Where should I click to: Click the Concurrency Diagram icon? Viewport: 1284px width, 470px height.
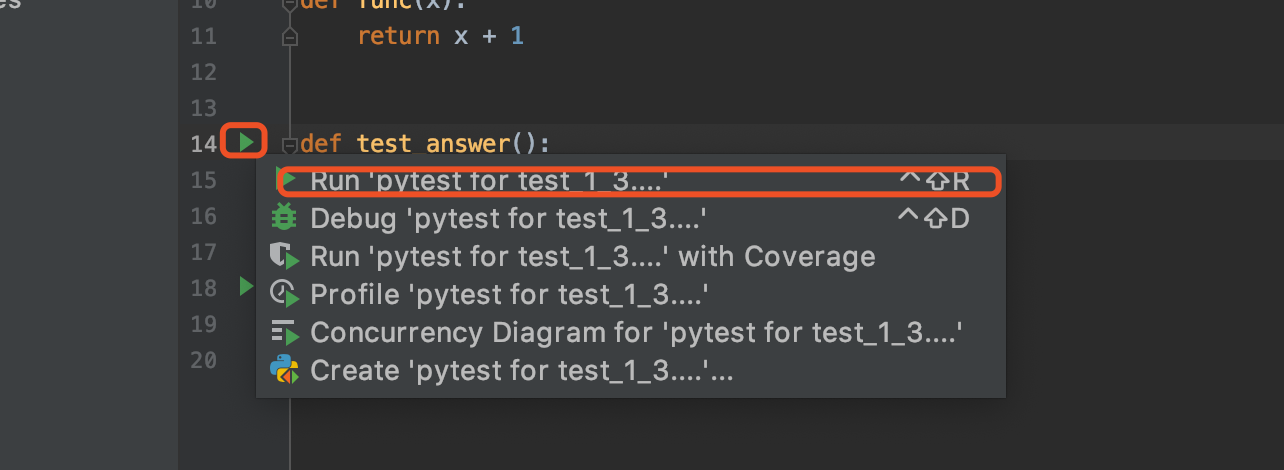coord(285,332)
